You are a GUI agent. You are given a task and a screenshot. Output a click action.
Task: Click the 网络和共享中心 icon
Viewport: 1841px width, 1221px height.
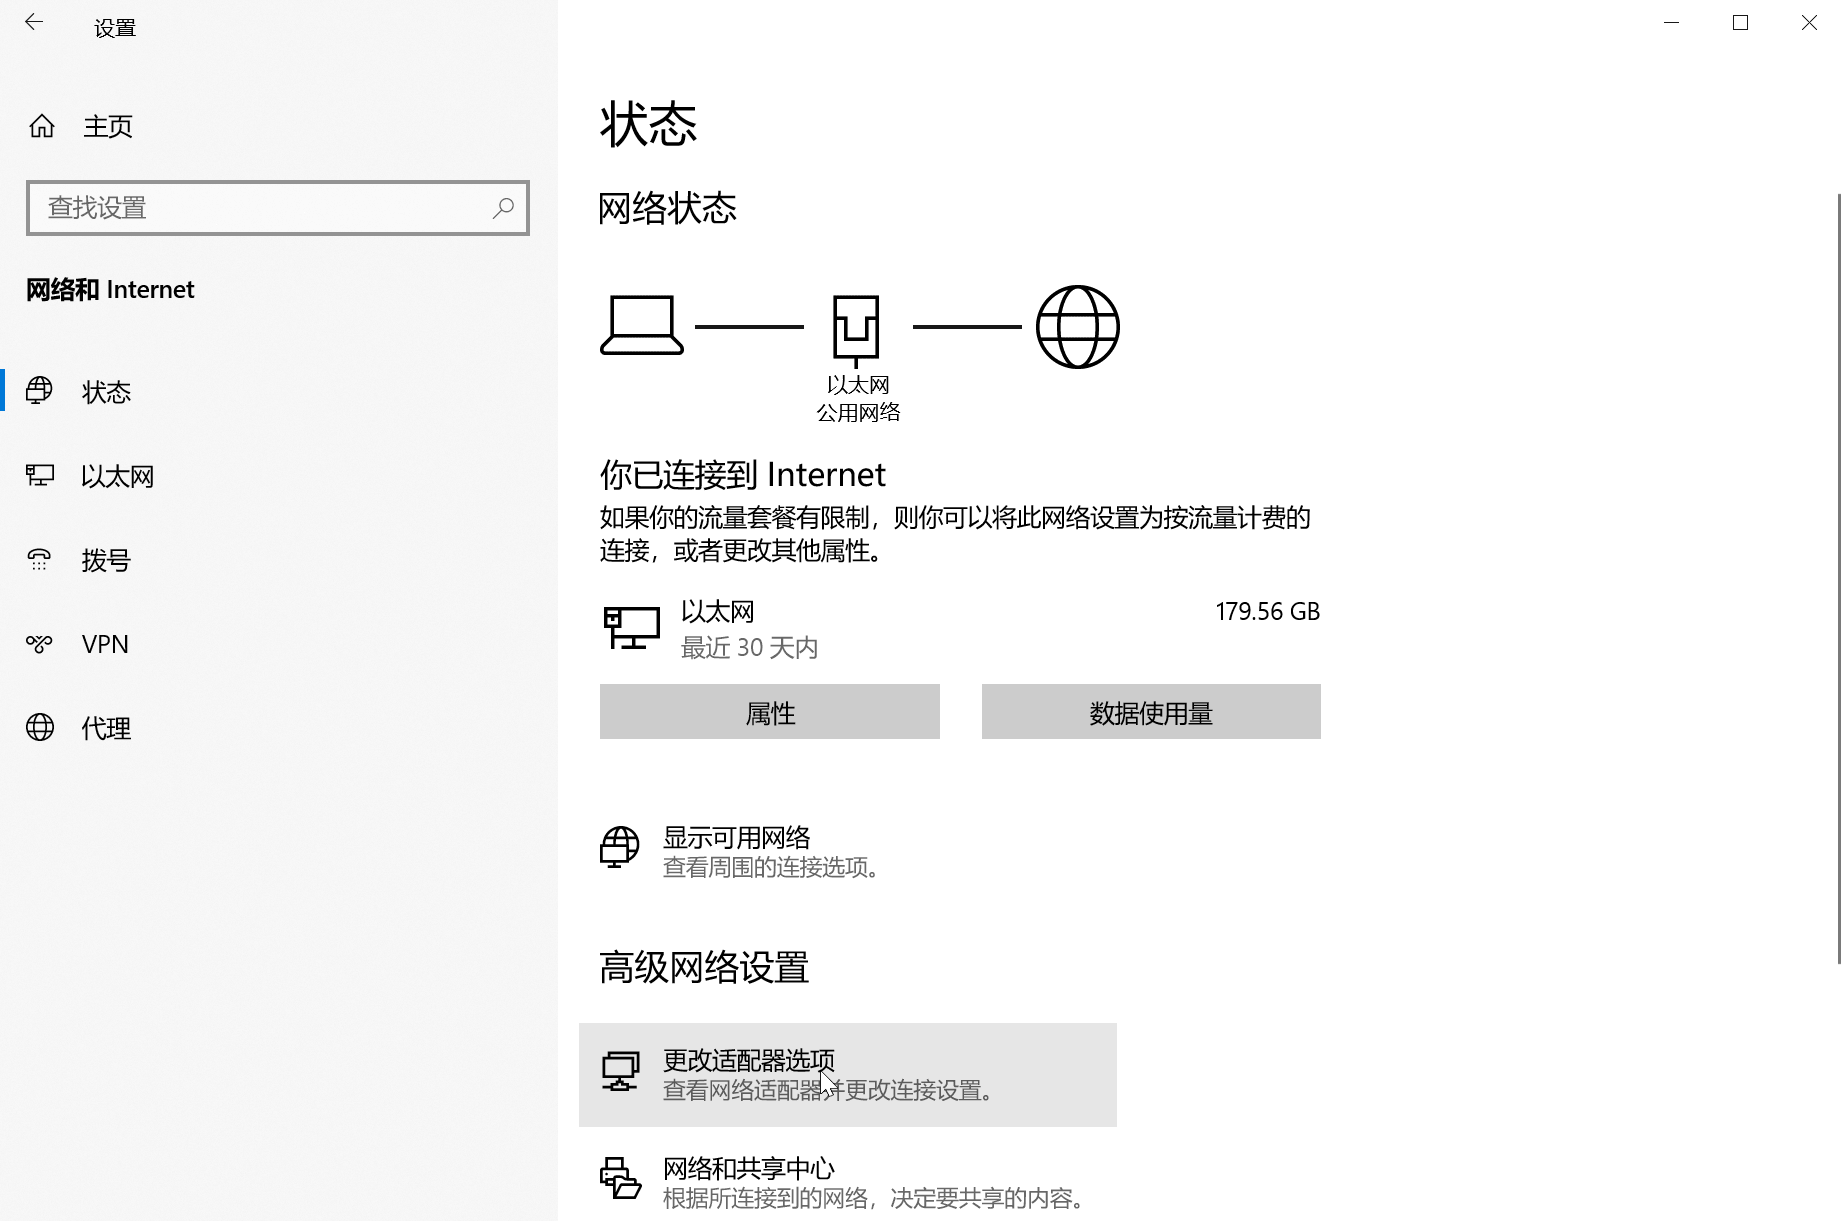(x=620, y=1179)
